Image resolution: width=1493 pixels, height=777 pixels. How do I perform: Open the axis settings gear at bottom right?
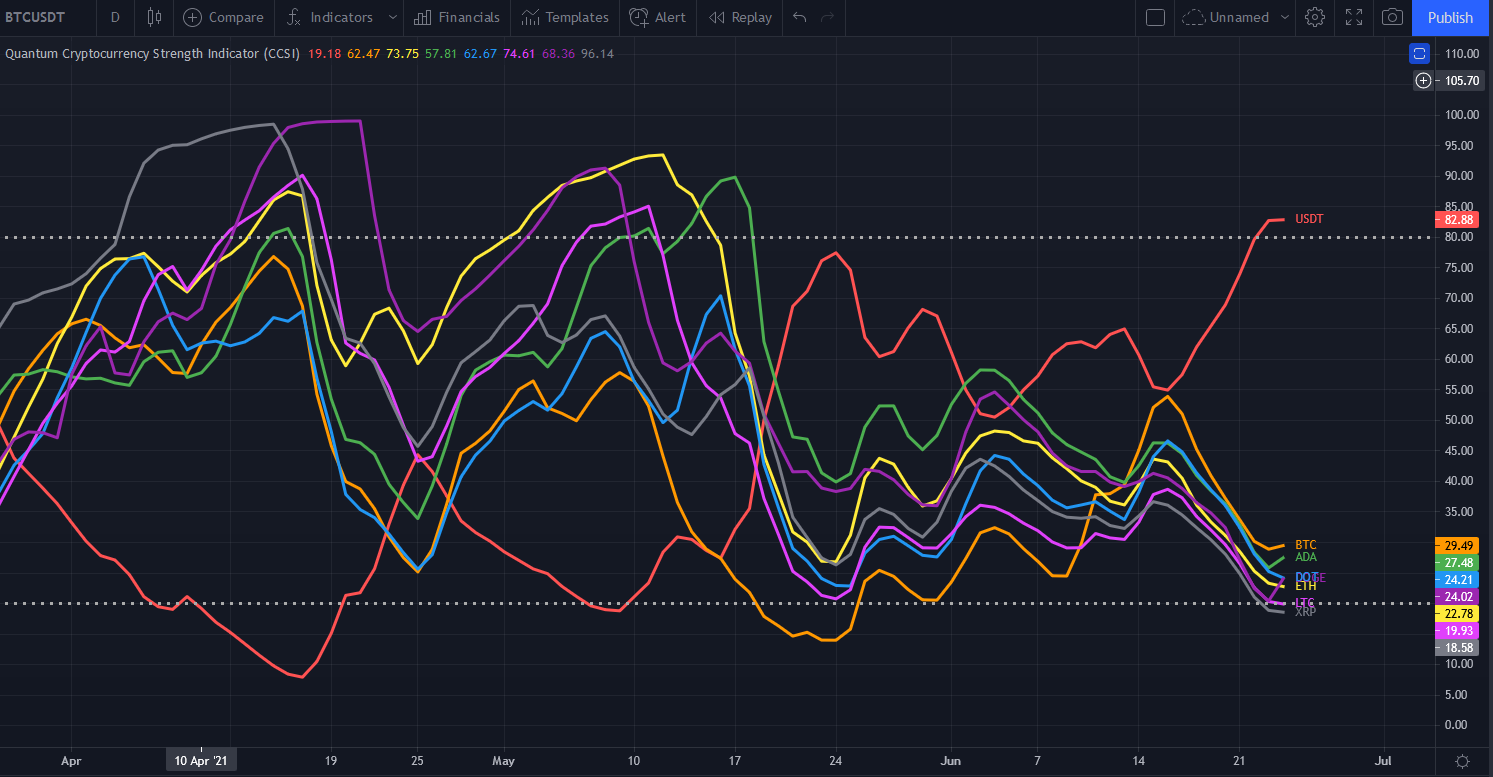click(1463, 760)
